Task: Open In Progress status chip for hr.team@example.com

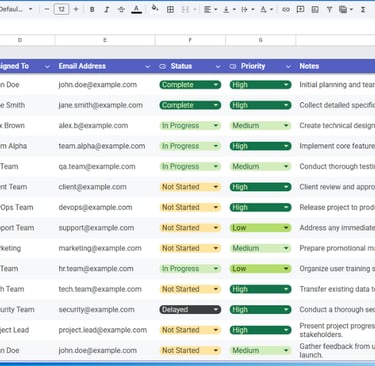Action: [190, 269]
